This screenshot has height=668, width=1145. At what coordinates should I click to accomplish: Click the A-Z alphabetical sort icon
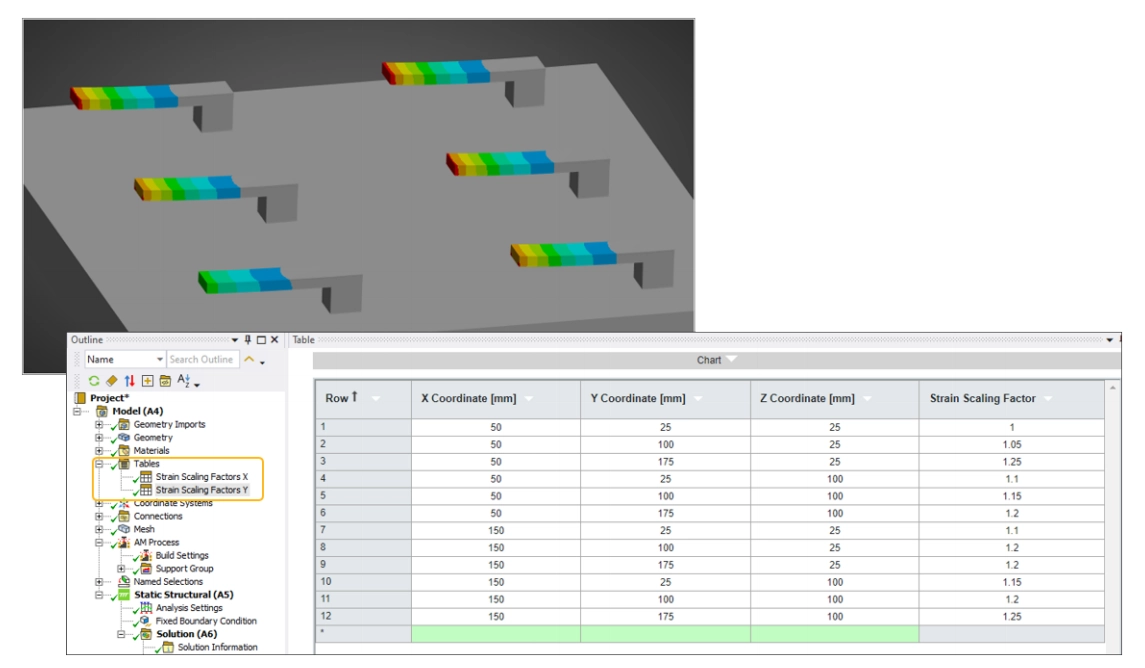pos(185,381)
